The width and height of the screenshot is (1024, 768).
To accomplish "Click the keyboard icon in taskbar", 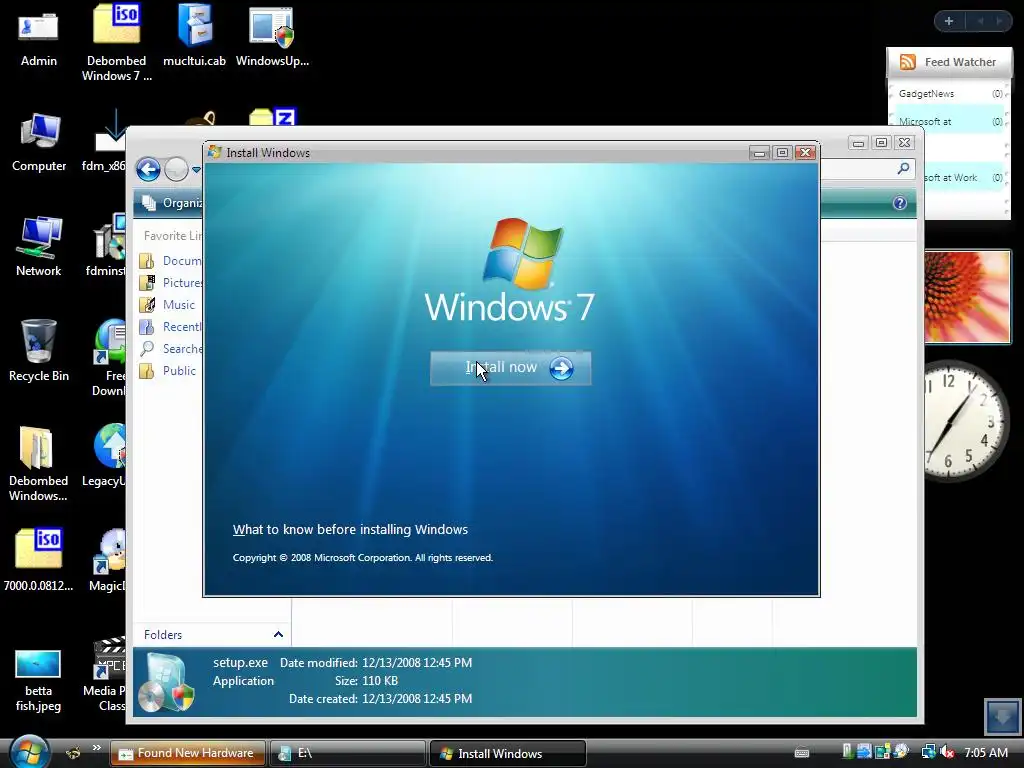I will 801,753.
